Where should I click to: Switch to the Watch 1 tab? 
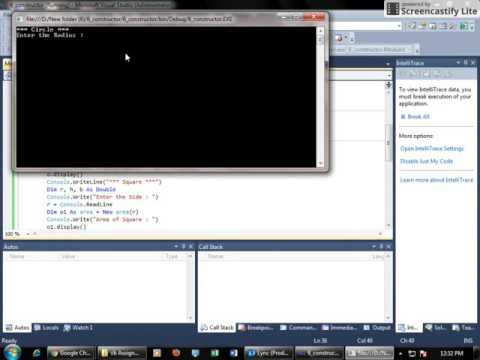[x=78, y=328]
